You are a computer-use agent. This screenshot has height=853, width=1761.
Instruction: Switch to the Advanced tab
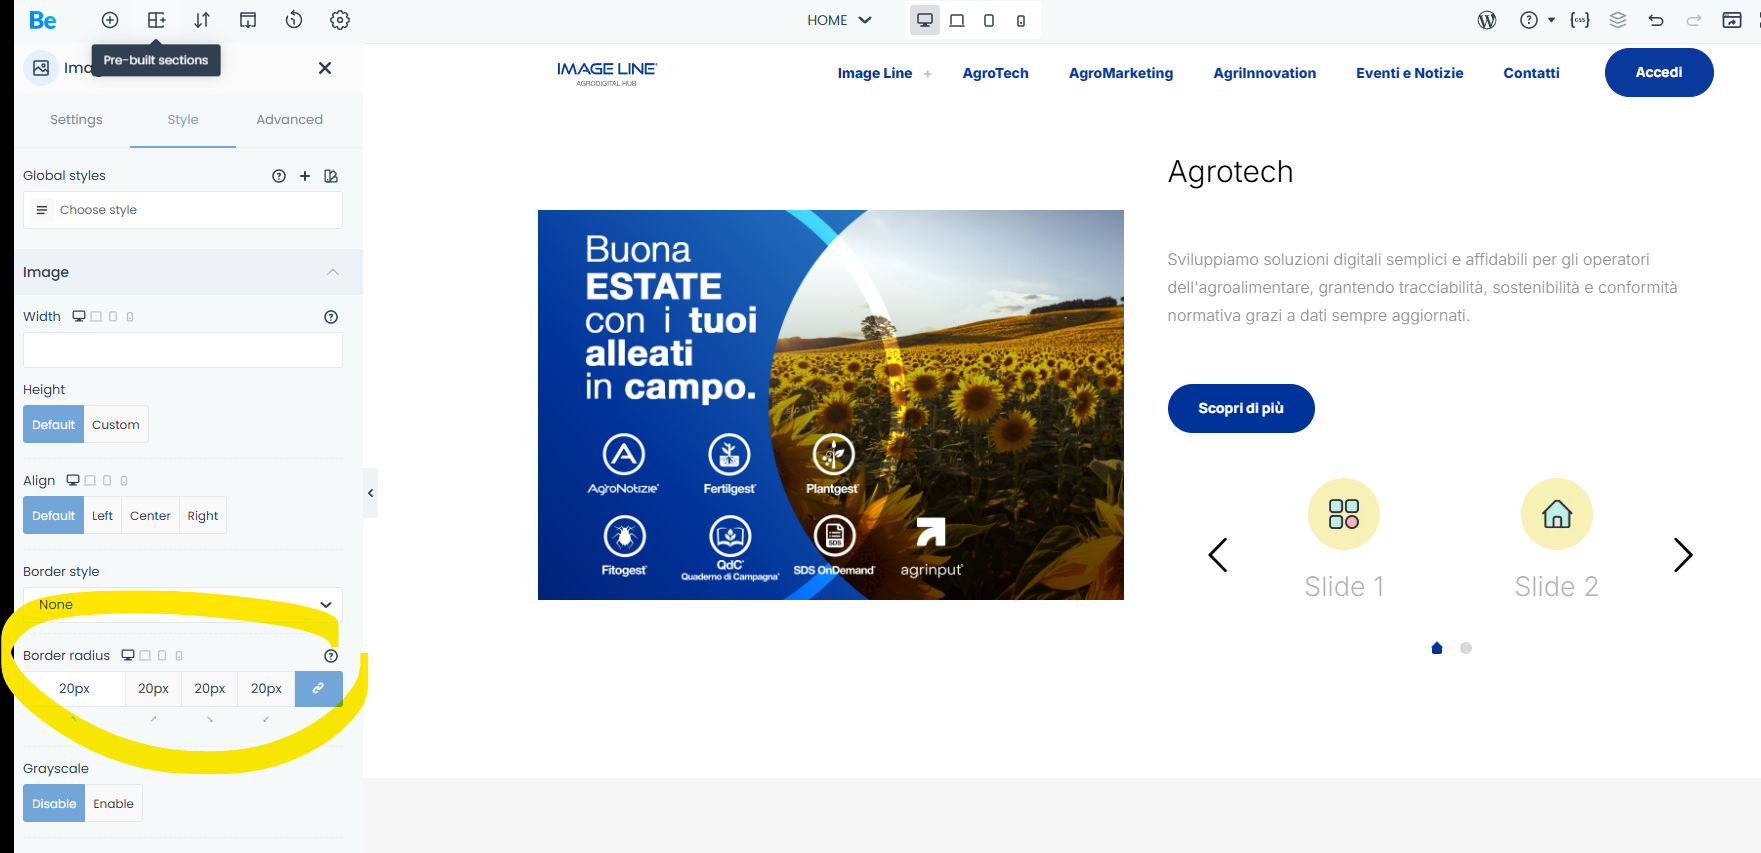pos(289,119)
